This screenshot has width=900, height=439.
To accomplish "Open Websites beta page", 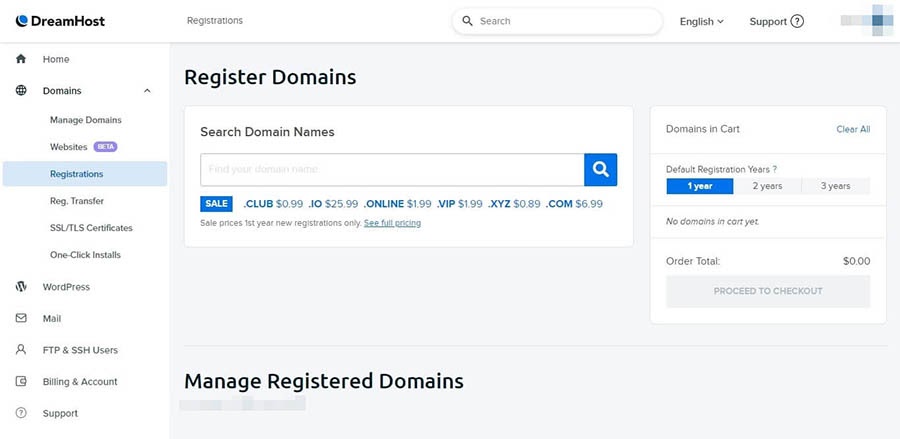I will 68,147.
